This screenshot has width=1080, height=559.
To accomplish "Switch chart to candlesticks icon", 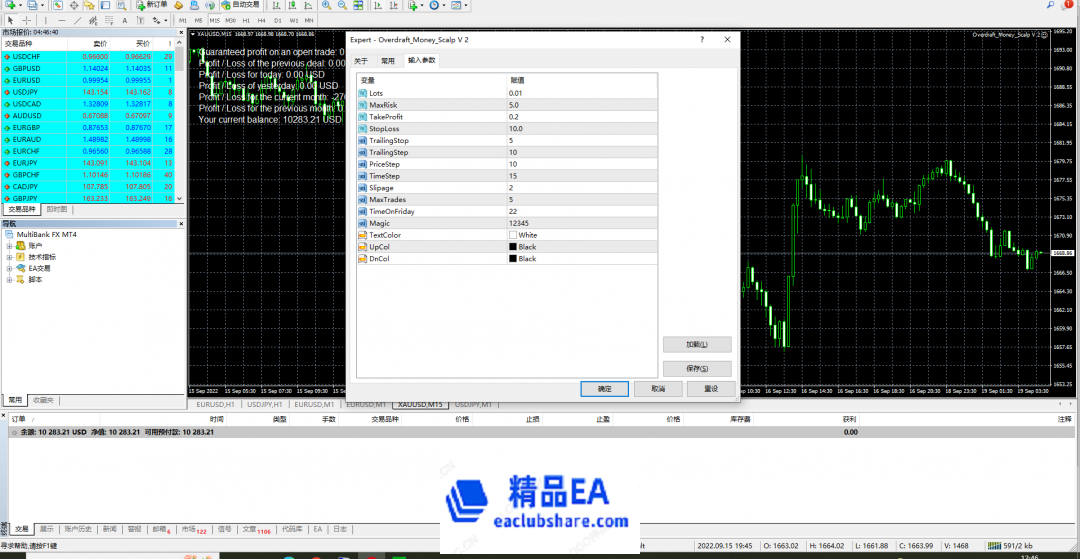I will click(292, 5).
